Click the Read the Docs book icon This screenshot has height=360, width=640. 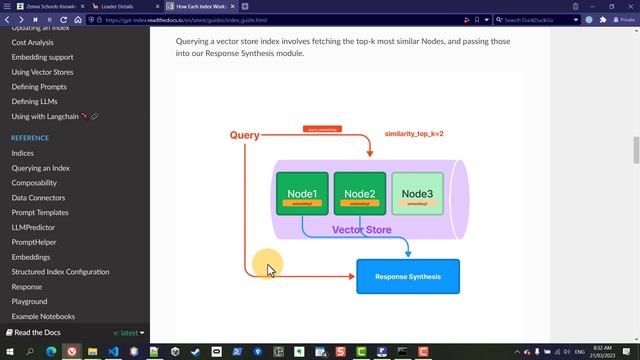pos(9,332)
